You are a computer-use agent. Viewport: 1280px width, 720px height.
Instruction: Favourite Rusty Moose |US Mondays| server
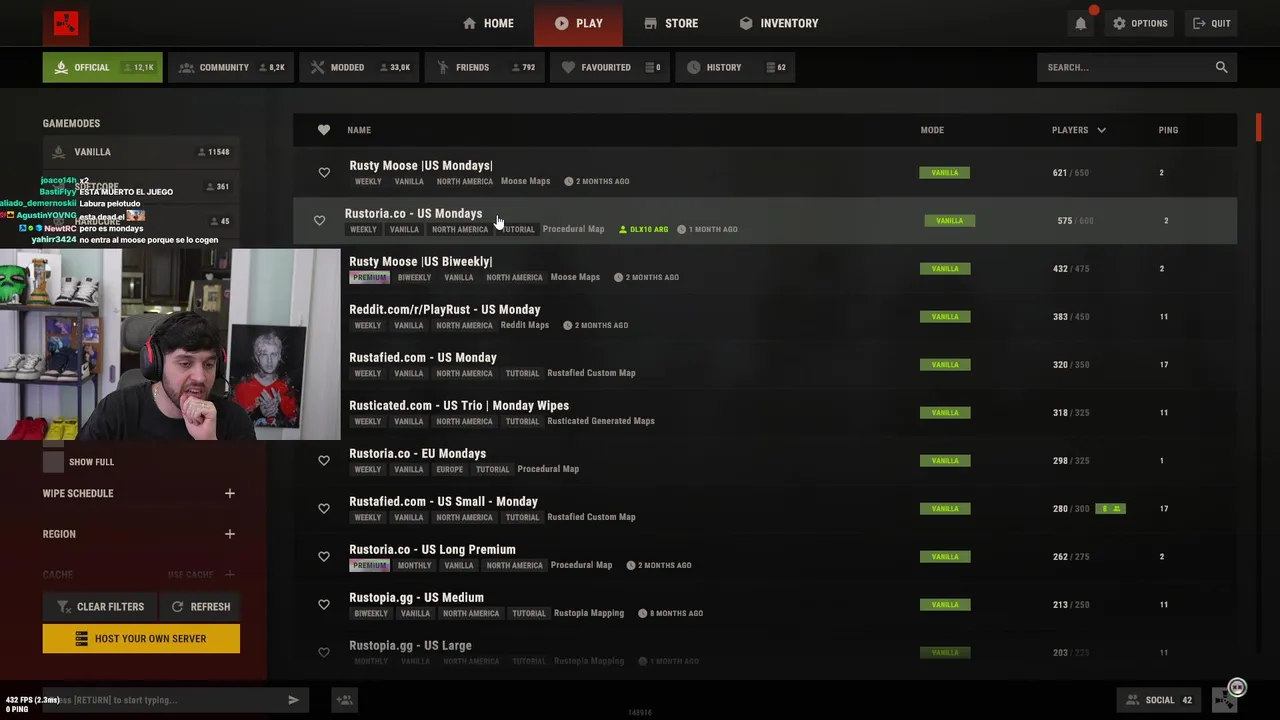pos(323,173)
